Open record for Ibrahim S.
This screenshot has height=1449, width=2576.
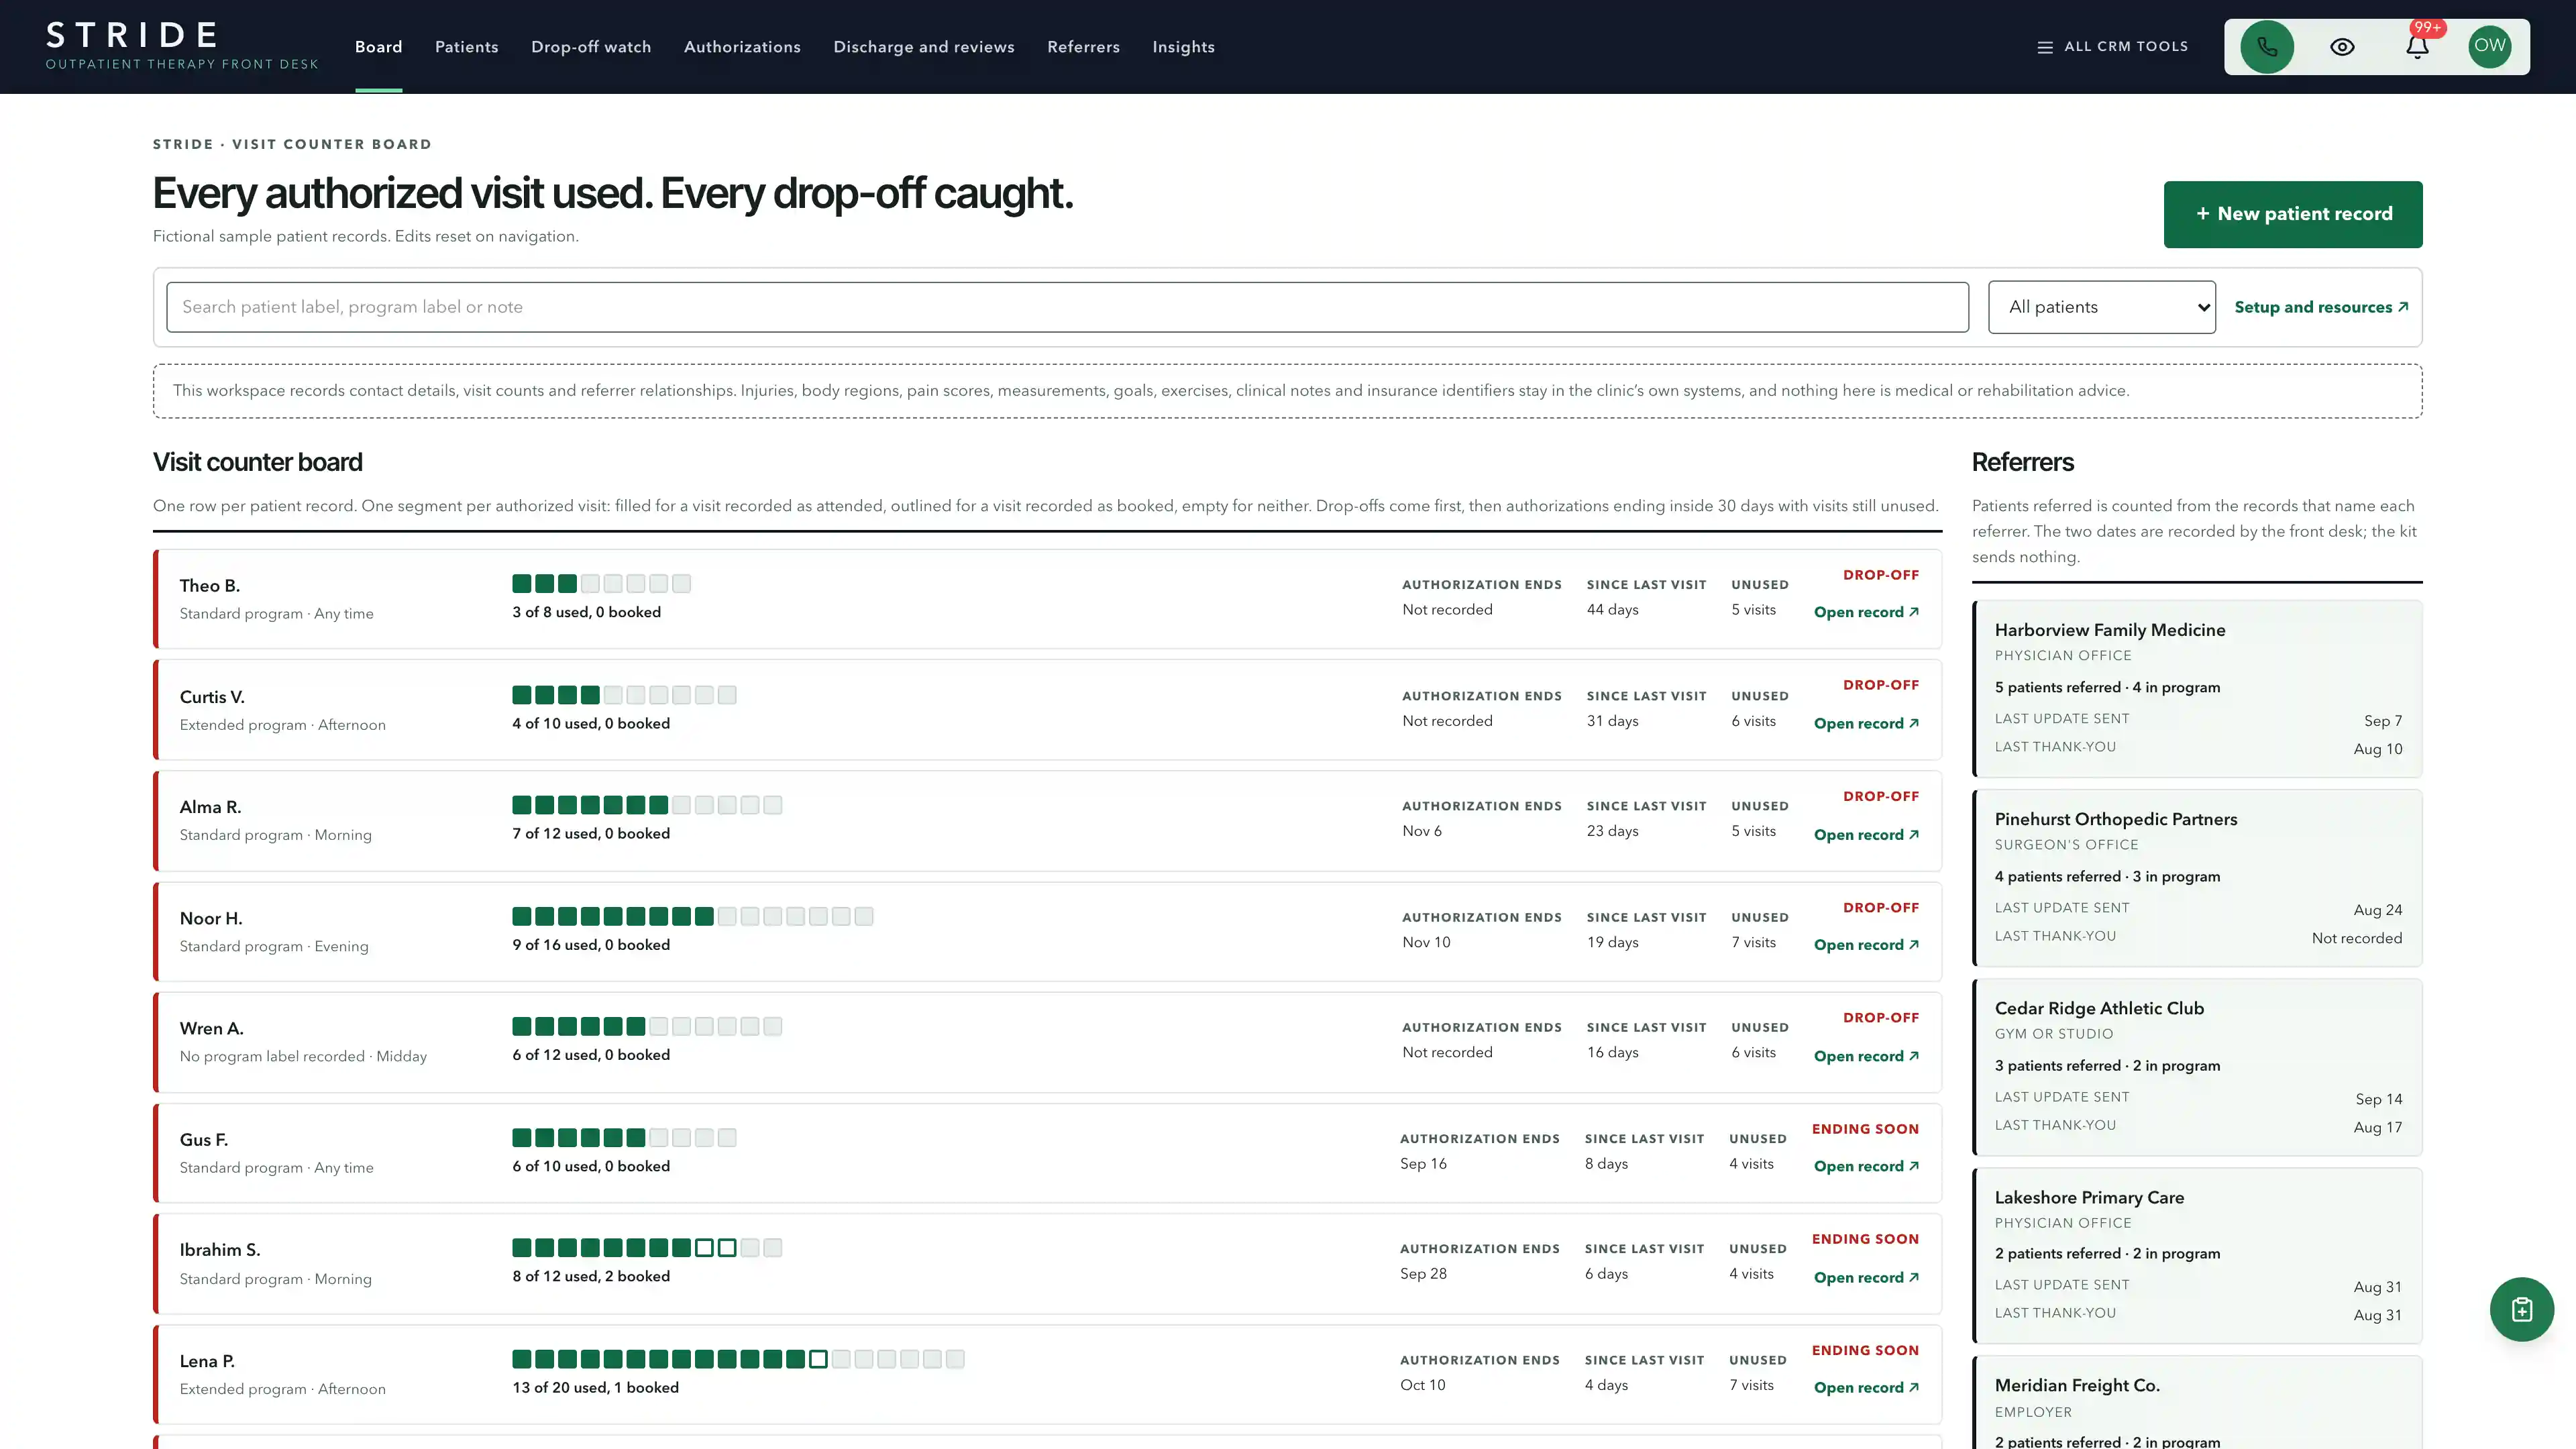(x=1866, y=1277)
